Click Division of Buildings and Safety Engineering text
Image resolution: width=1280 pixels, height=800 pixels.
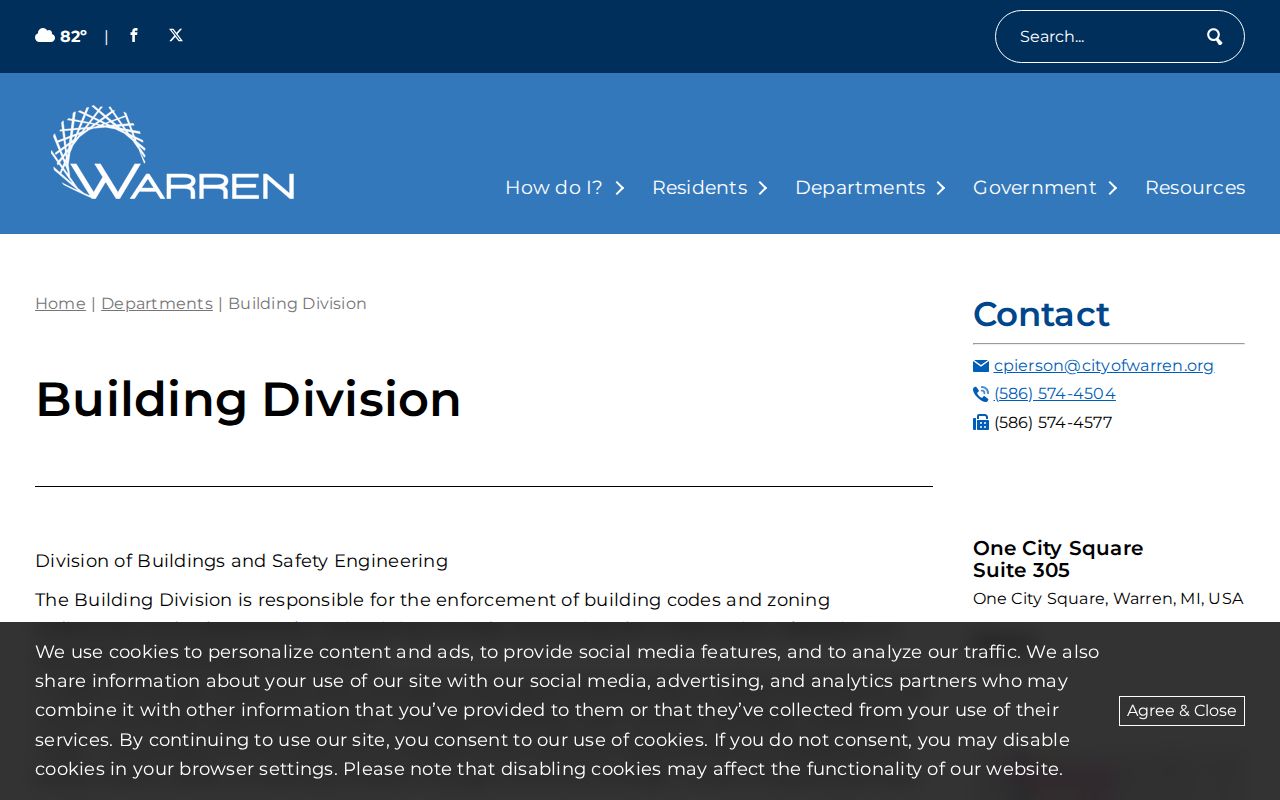(x=241, y=561)
